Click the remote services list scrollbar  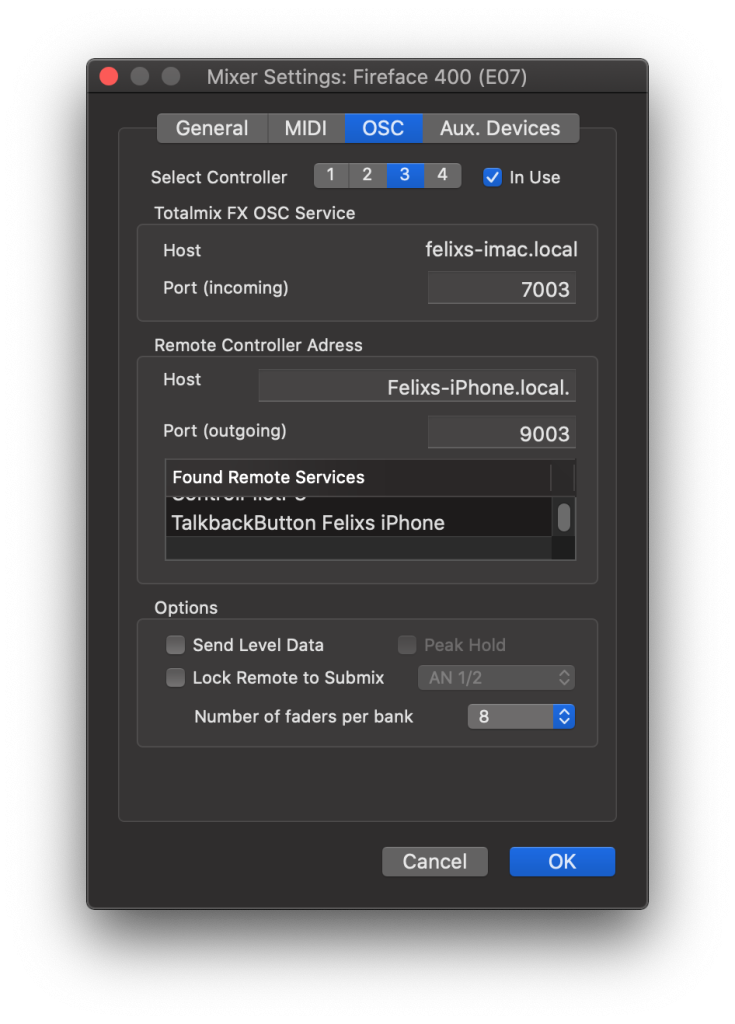coord(563,519)
